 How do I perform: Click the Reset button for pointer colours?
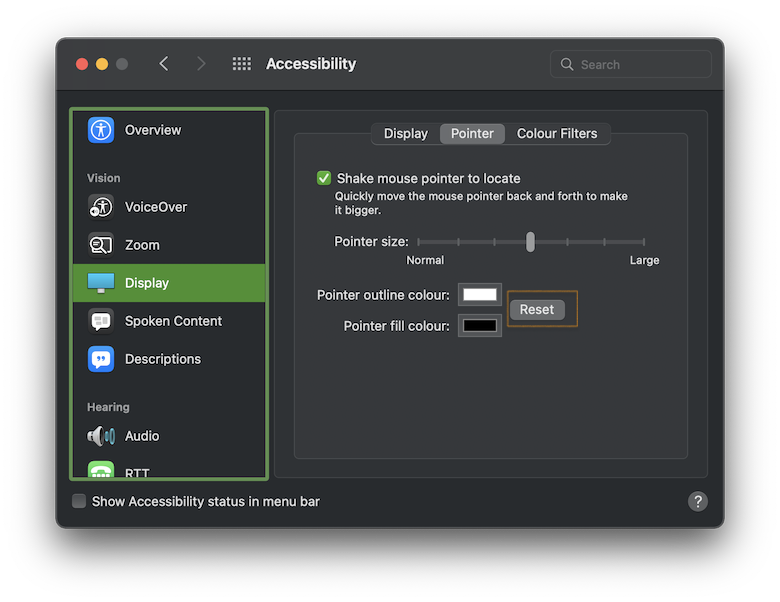coord(537,309)
